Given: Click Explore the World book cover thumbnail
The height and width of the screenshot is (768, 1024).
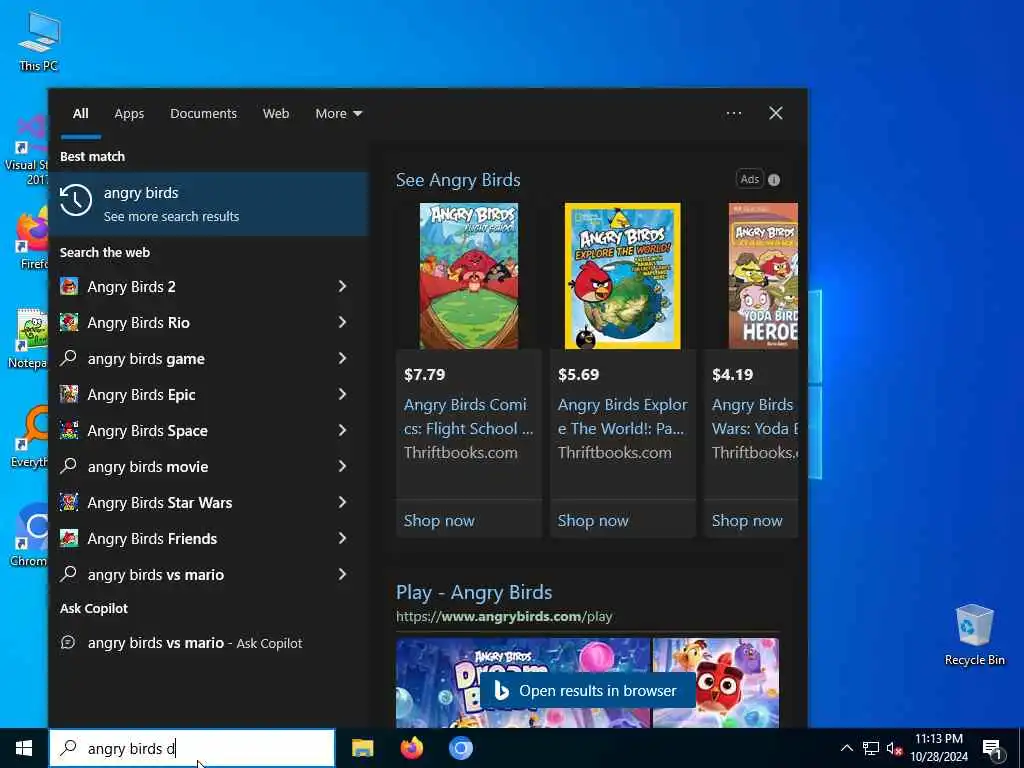Looking at the screenshot, I should pos(622,276).
